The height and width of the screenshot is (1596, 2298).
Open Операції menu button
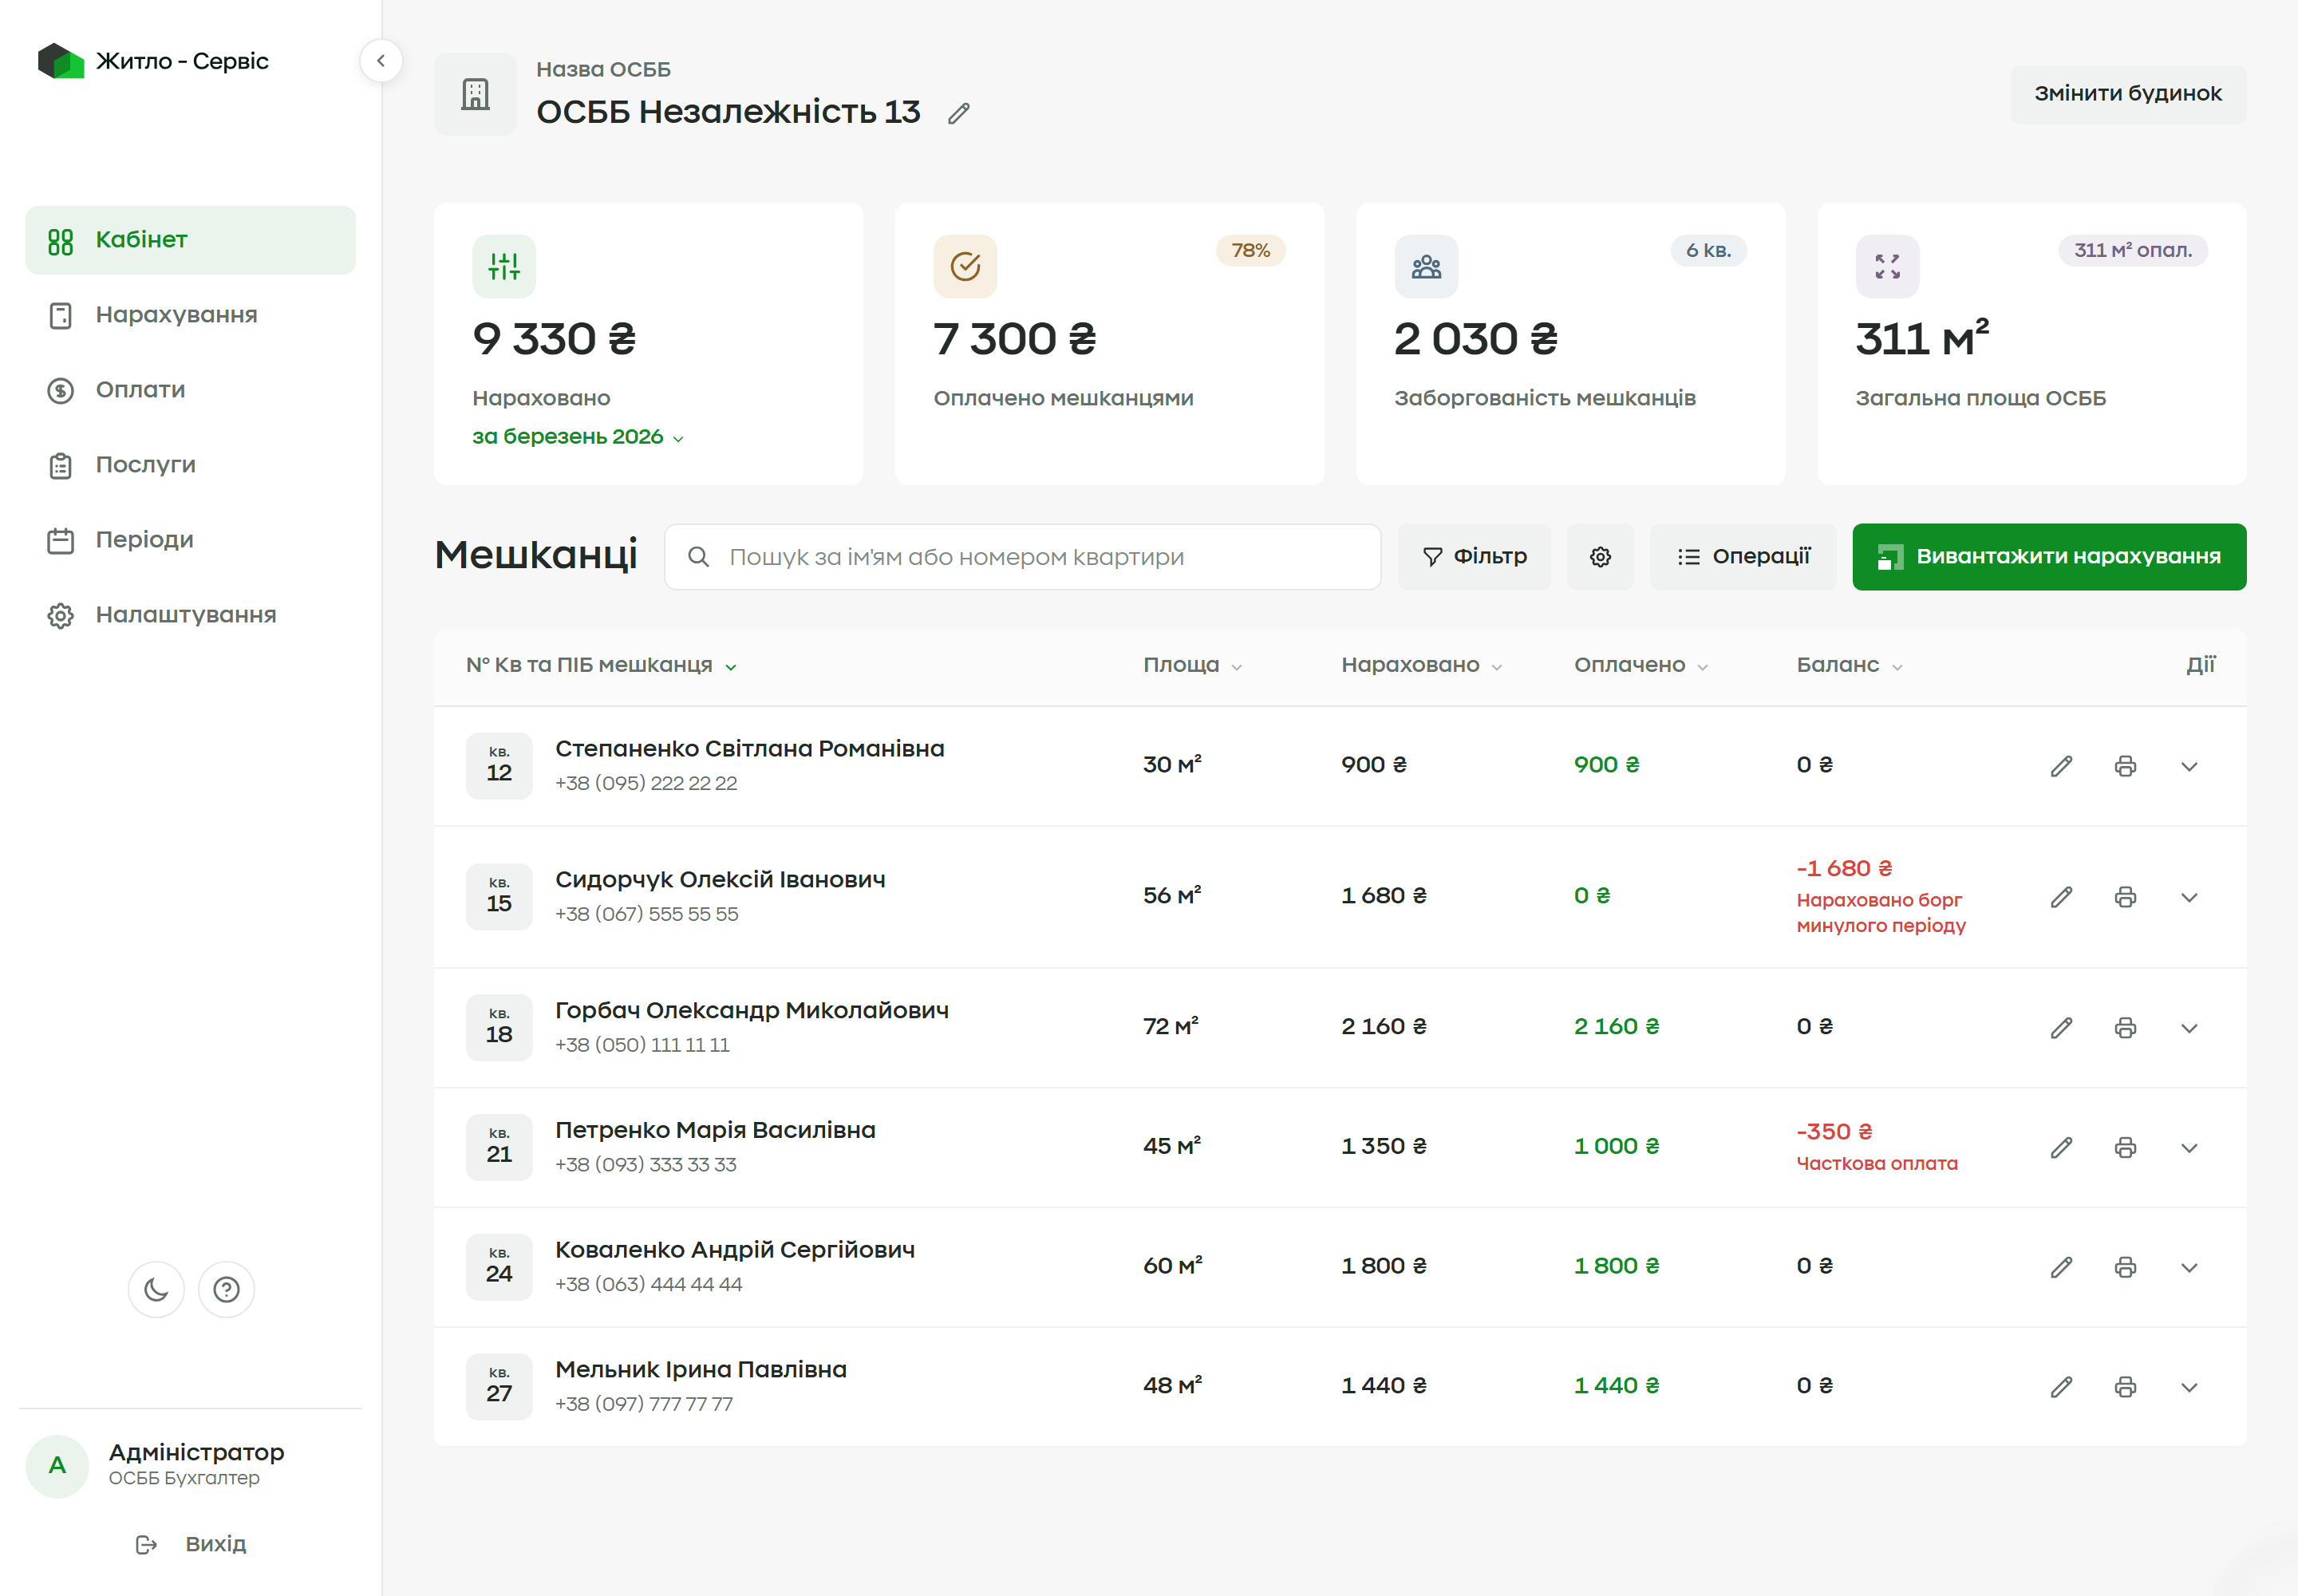click(1743, 557)
